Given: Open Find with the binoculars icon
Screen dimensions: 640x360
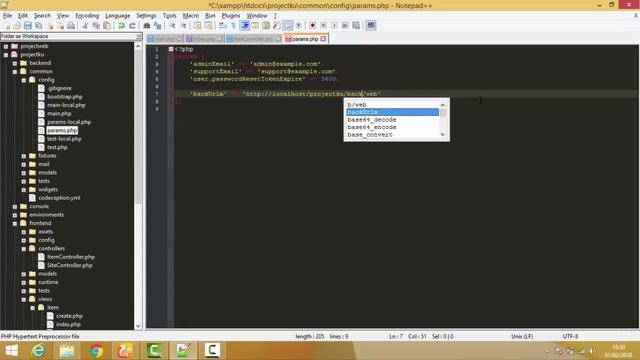Looking at the screenshot, I should click(x=147, y=25).
